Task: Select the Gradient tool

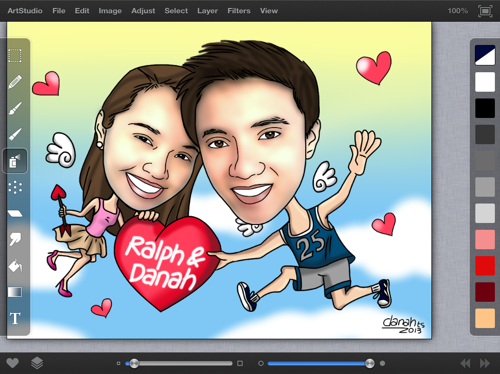Action: (15, 292)
